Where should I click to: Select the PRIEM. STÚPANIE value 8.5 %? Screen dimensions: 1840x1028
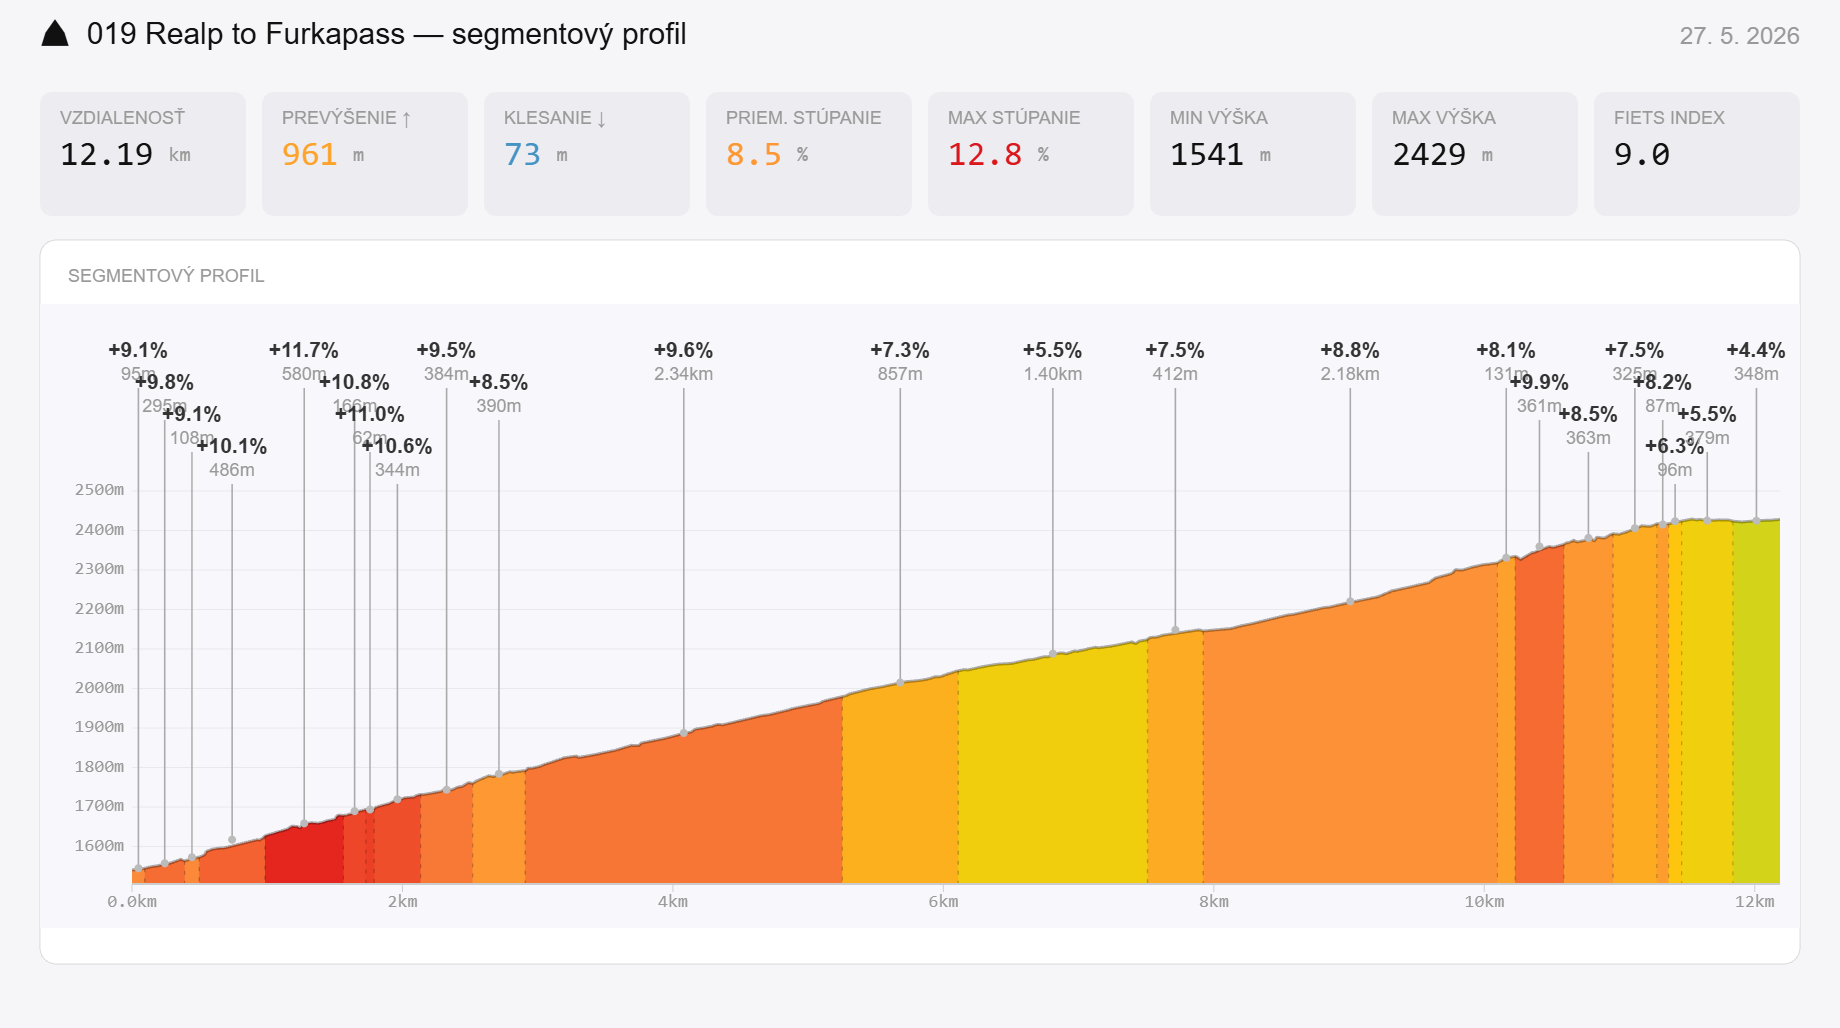767,155
